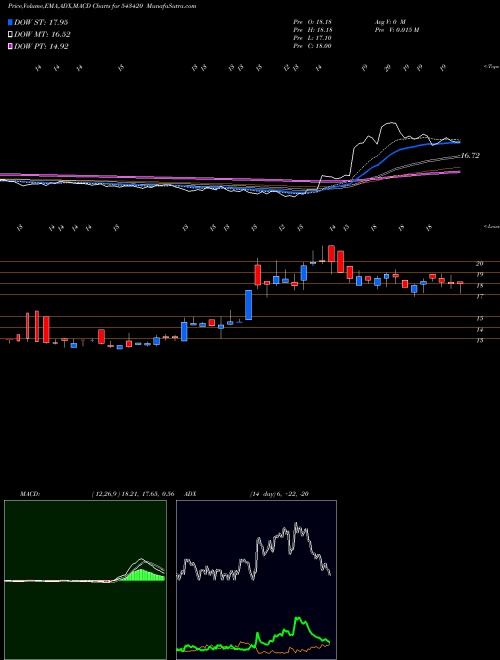
Task: Click the 'Avg V: 0 M' text
Action: pyautogui.click(x=389, y=21)
